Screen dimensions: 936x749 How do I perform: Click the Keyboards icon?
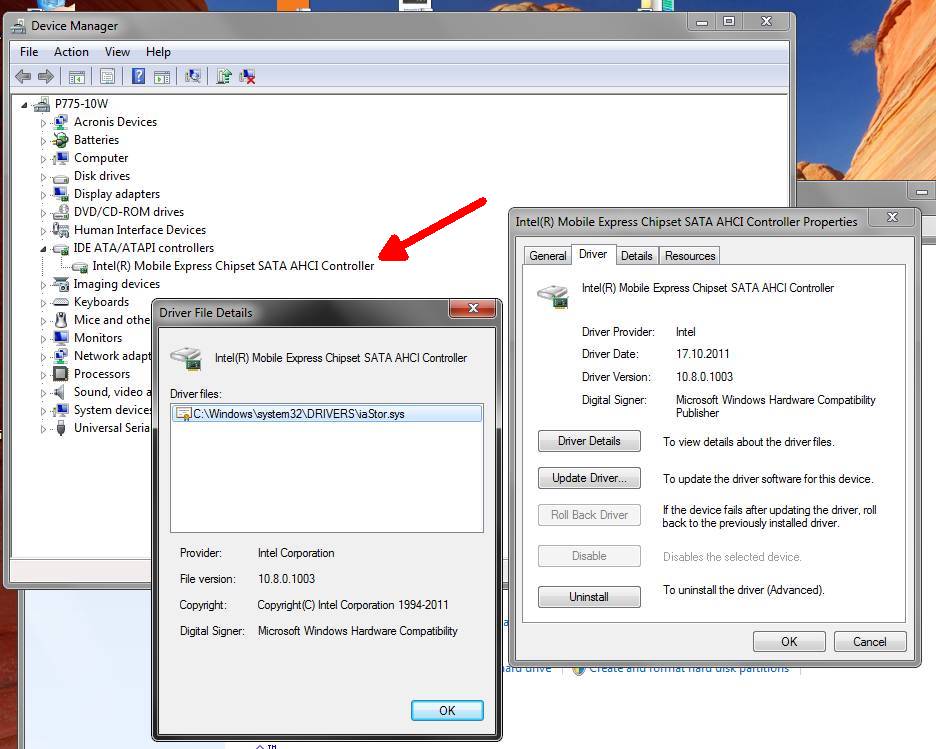[60, 302]
